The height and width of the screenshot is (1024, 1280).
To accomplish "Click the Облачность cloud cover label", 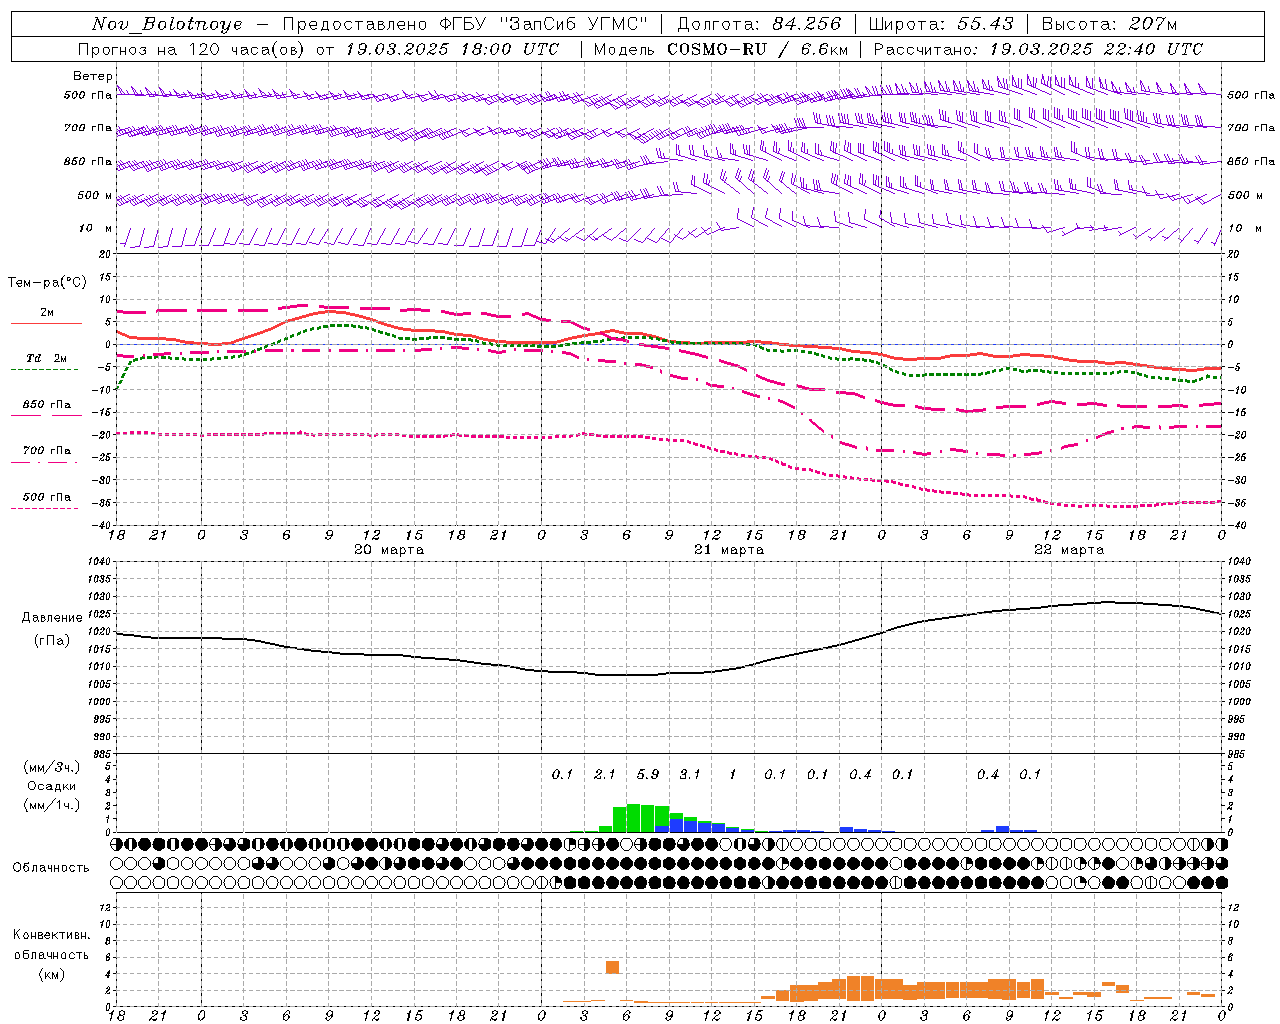I will (x=51, y=867).
